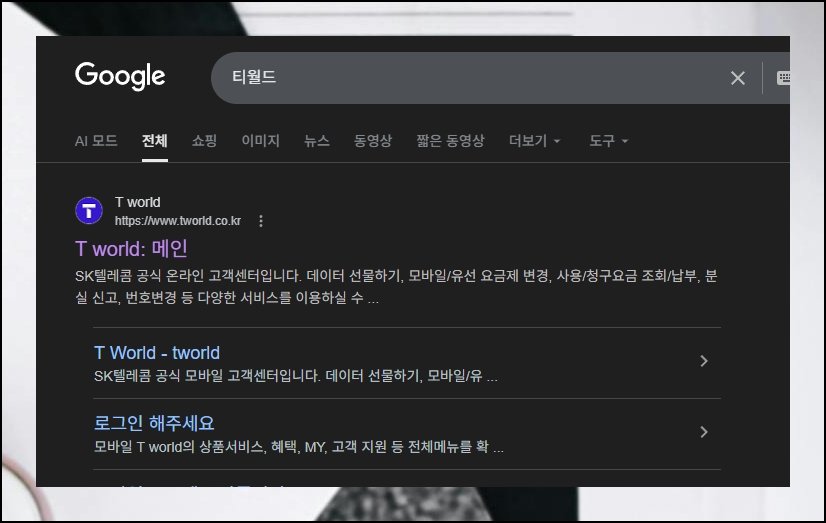Open the on-screen keyboard icon

click(783, 78)
